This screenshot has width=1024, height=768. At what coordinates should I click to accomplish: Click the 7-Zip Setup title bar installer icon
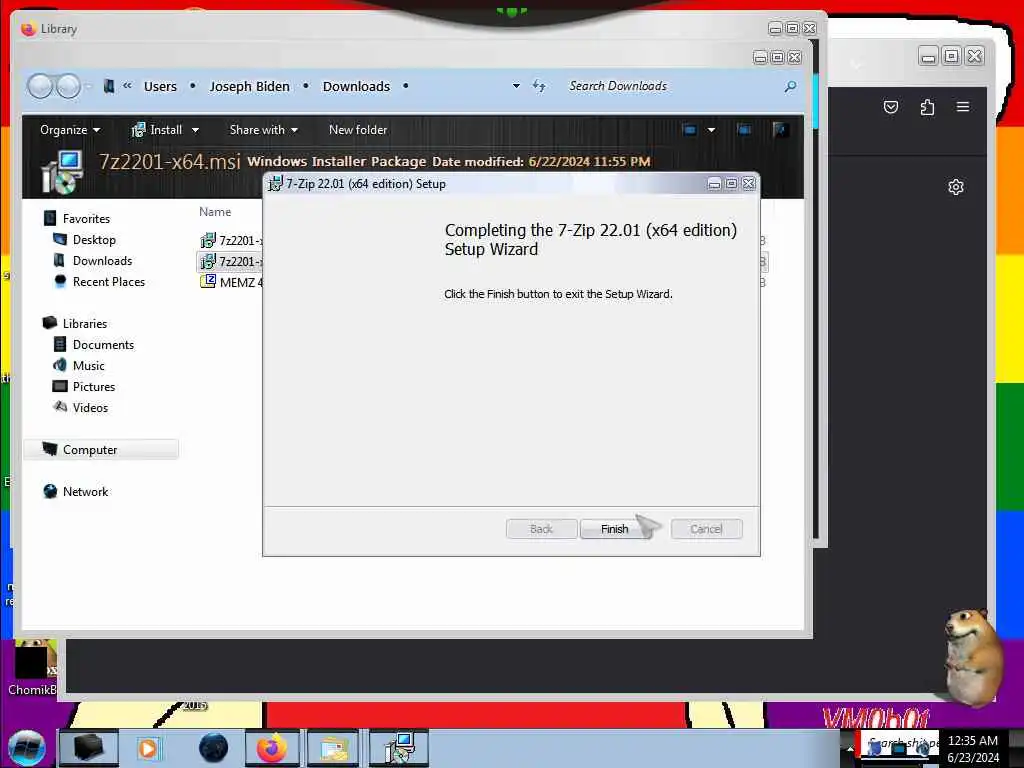point(276,184)
